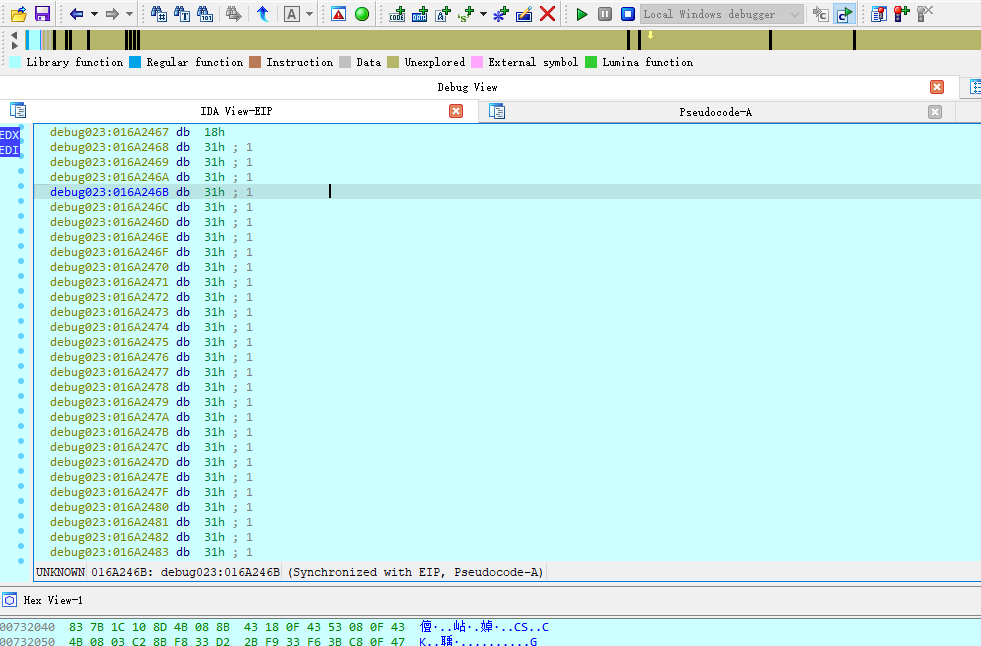Search byte sequence binoculars icon with 101
Viewport: 981px width, 646px height.
click(205, 14)
